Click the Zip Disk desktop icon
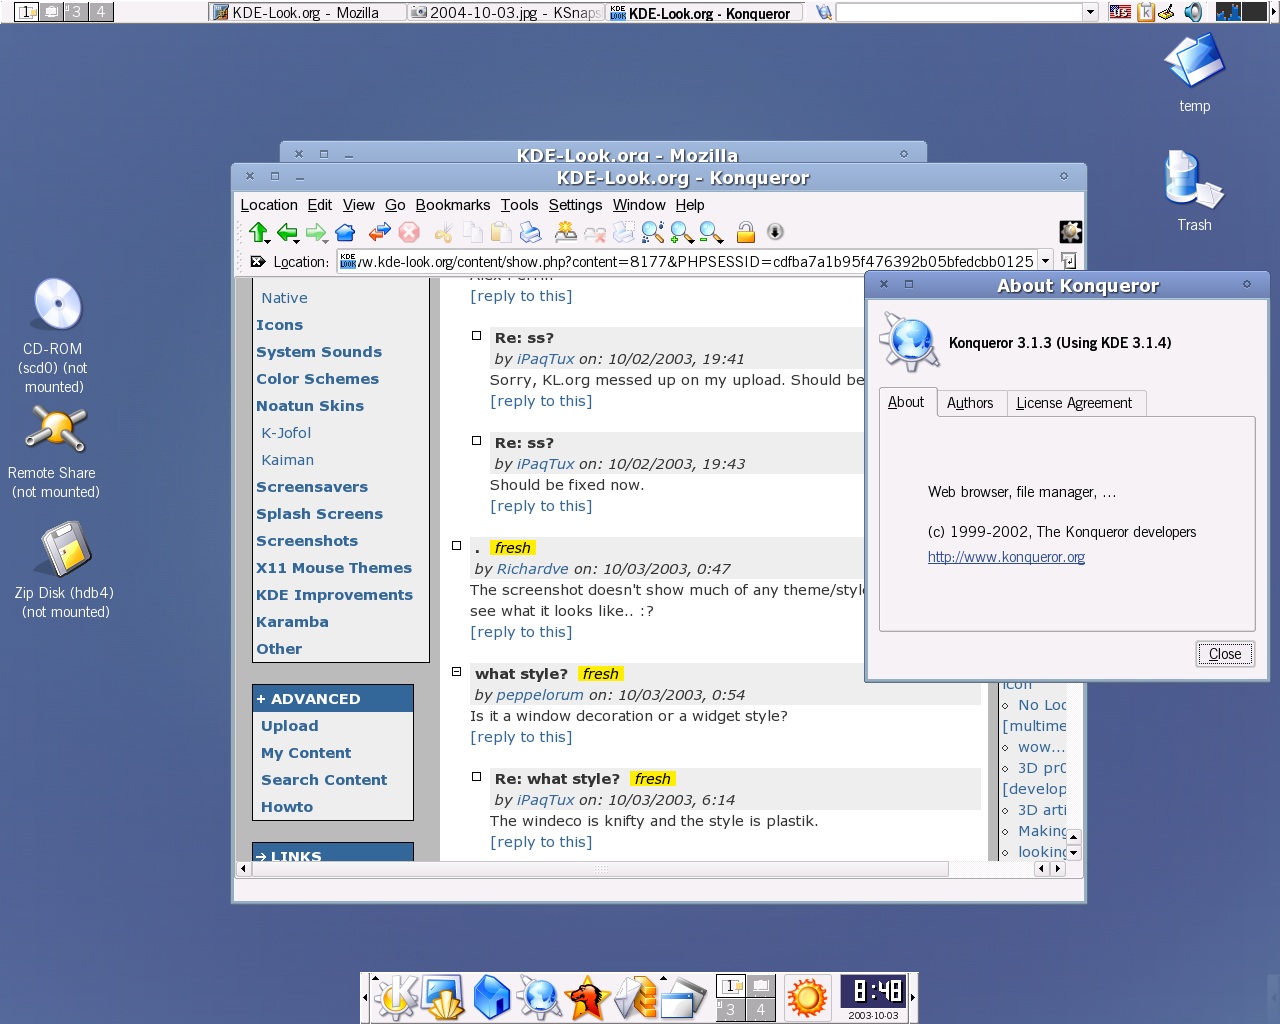 pyautogui.click(x=66, y=548)
